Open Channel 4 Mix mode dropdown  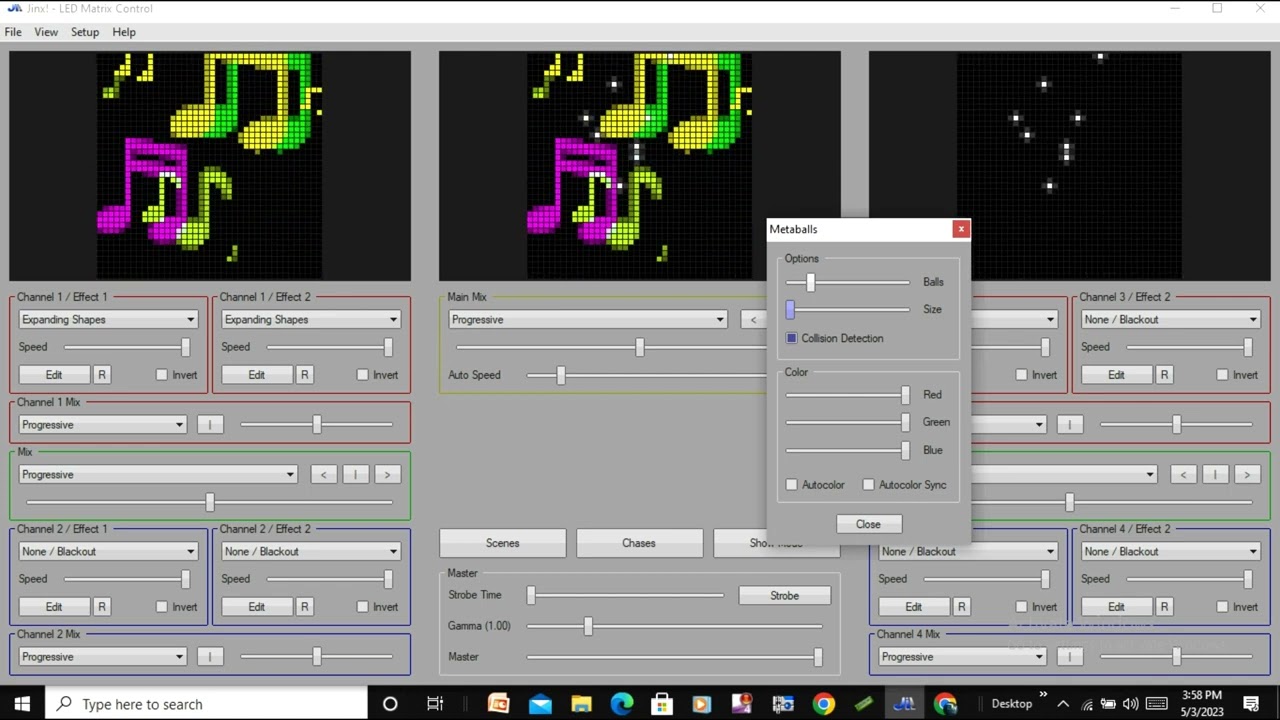pos(963,657)
